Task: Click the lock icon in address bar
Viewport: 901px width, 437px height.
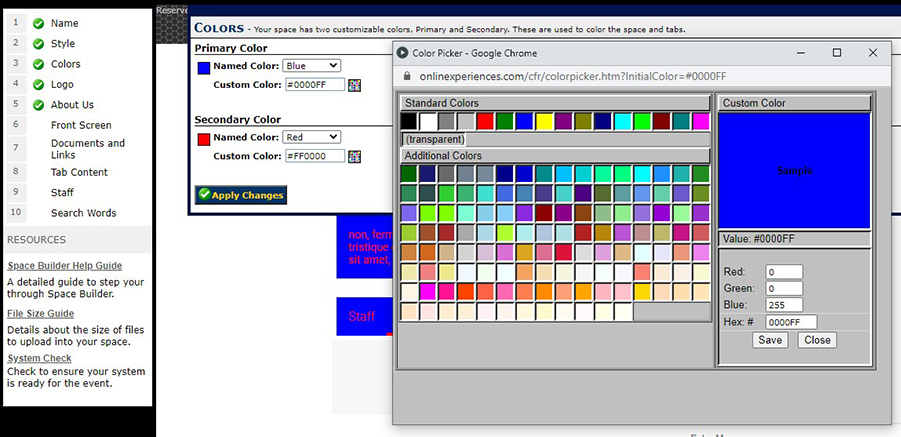Action: point(406,77)
